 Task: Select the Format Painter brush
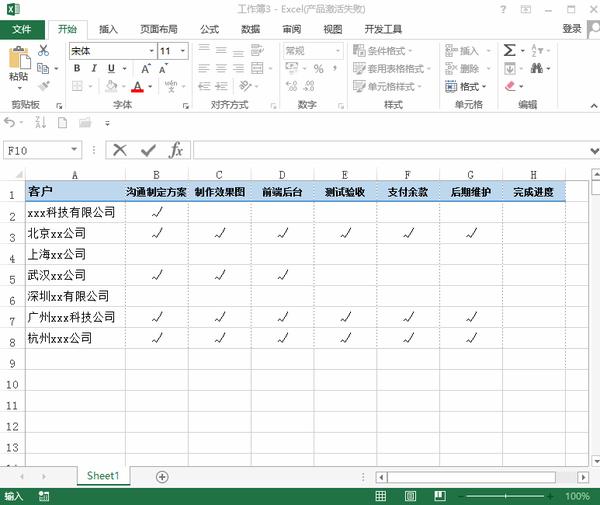44,86
